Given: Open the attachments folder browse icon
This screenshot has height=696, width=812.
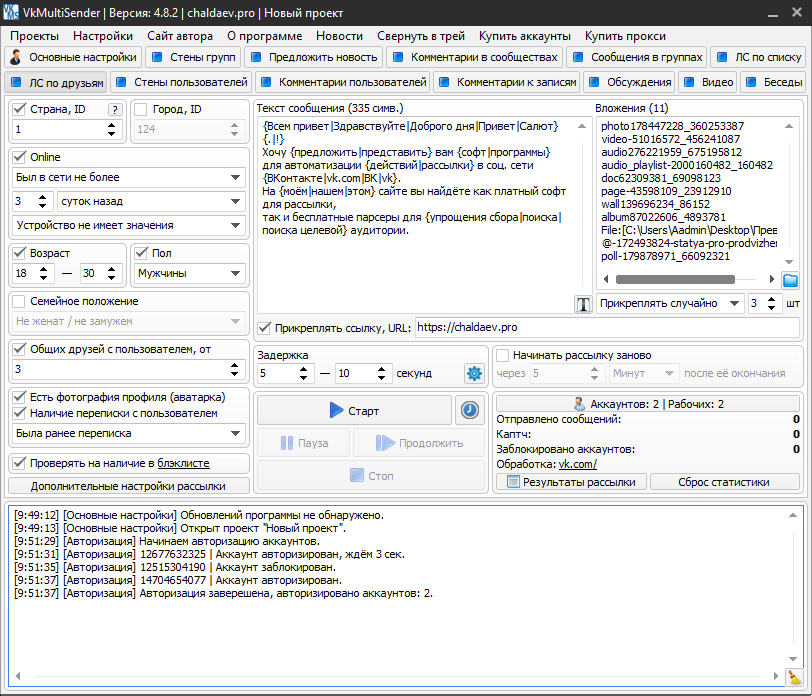Looking at the screenshot, I should pos(790,280).
